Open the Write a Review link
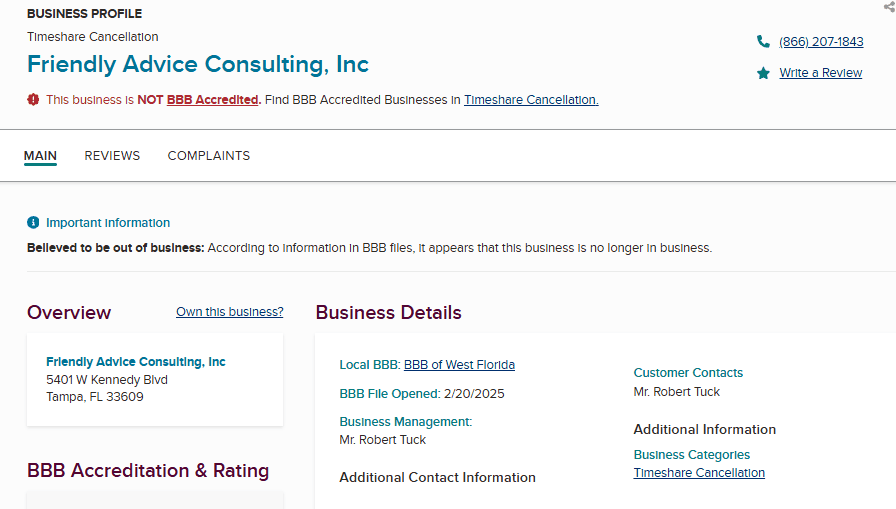 pos(820,73)
